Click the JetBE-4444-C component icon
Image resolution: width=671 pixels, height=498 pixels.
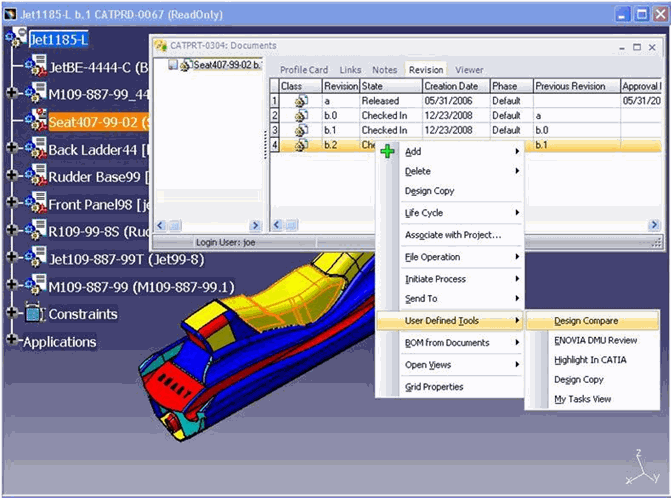[x=36, y=65]
